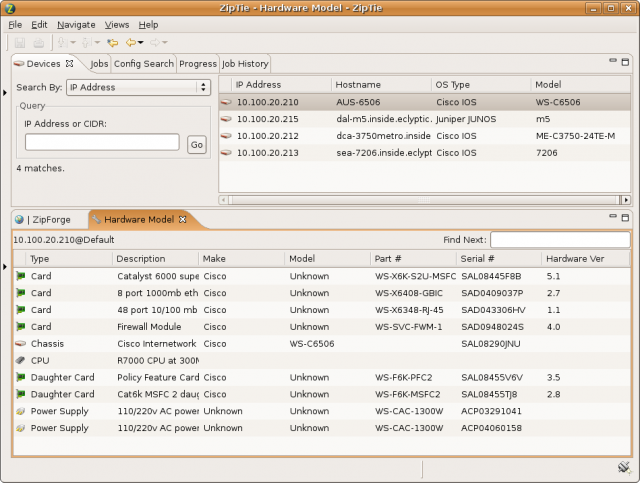Select the ME-C3750-24TE-M model cell
Viewport: 640px width, 483px height.
pos(576,136)
